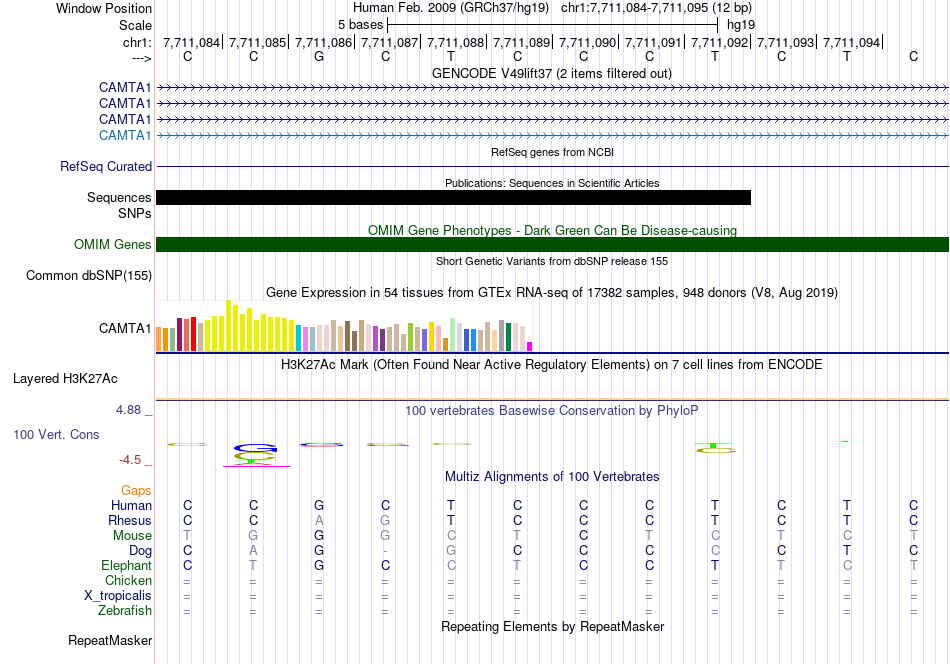Open Repeating Elements by RepeatMasker title
The height and width of the screenshot is (664, 950).
(x=552, y=626)
